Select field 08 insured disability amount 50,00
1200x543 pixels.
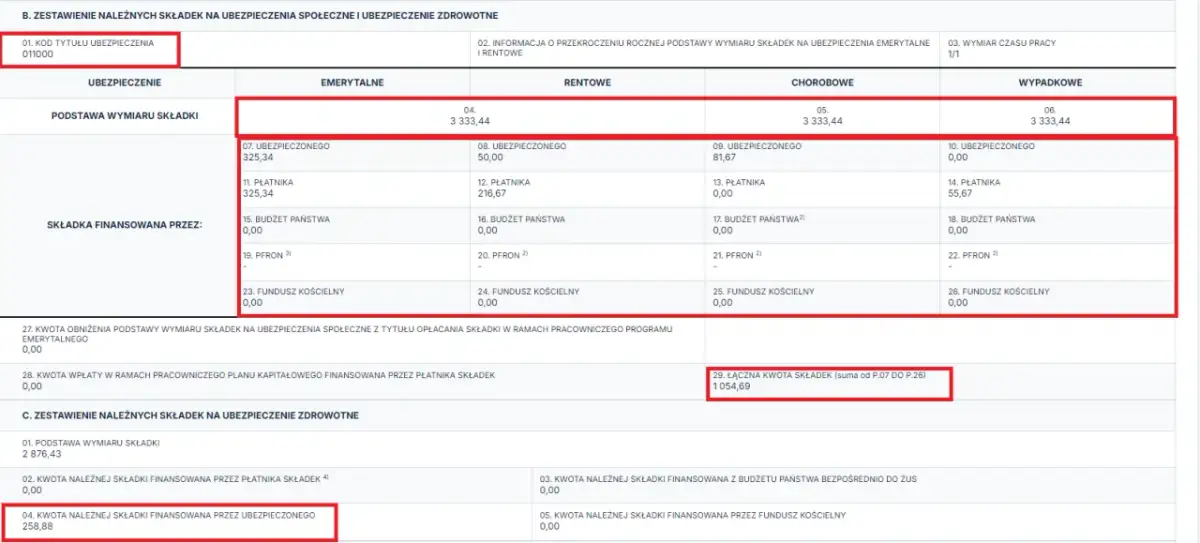(x=490, y=157)
